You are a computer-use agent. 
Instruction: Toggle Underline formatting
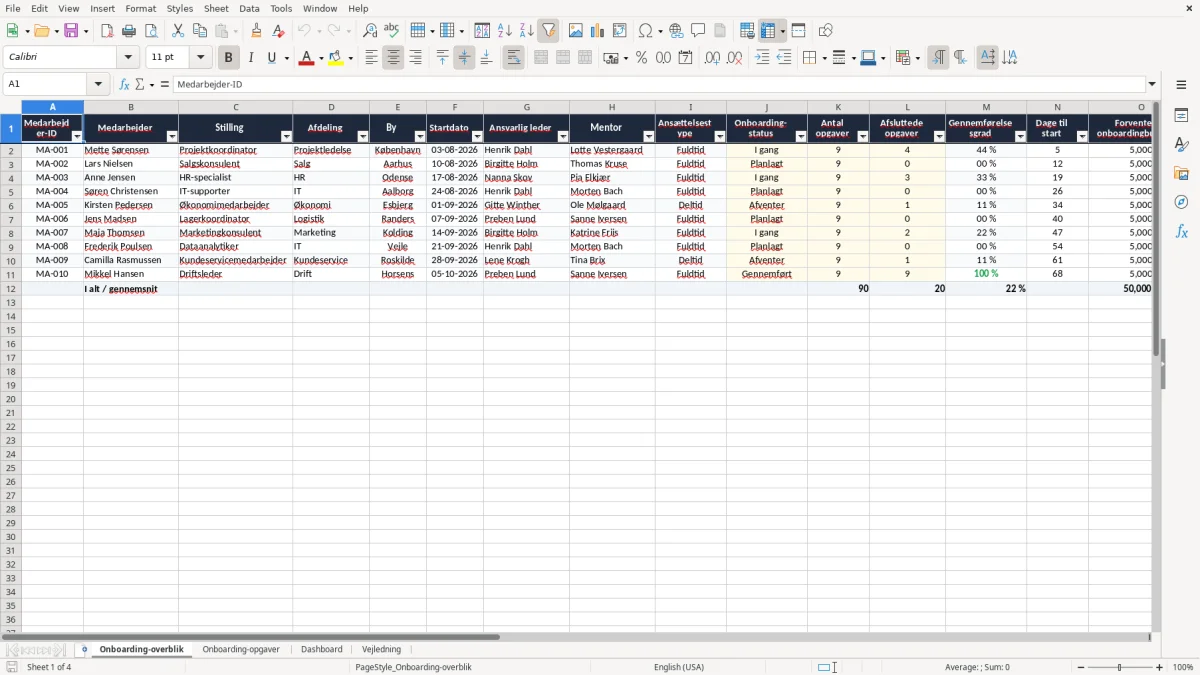[x=271, y=58]
